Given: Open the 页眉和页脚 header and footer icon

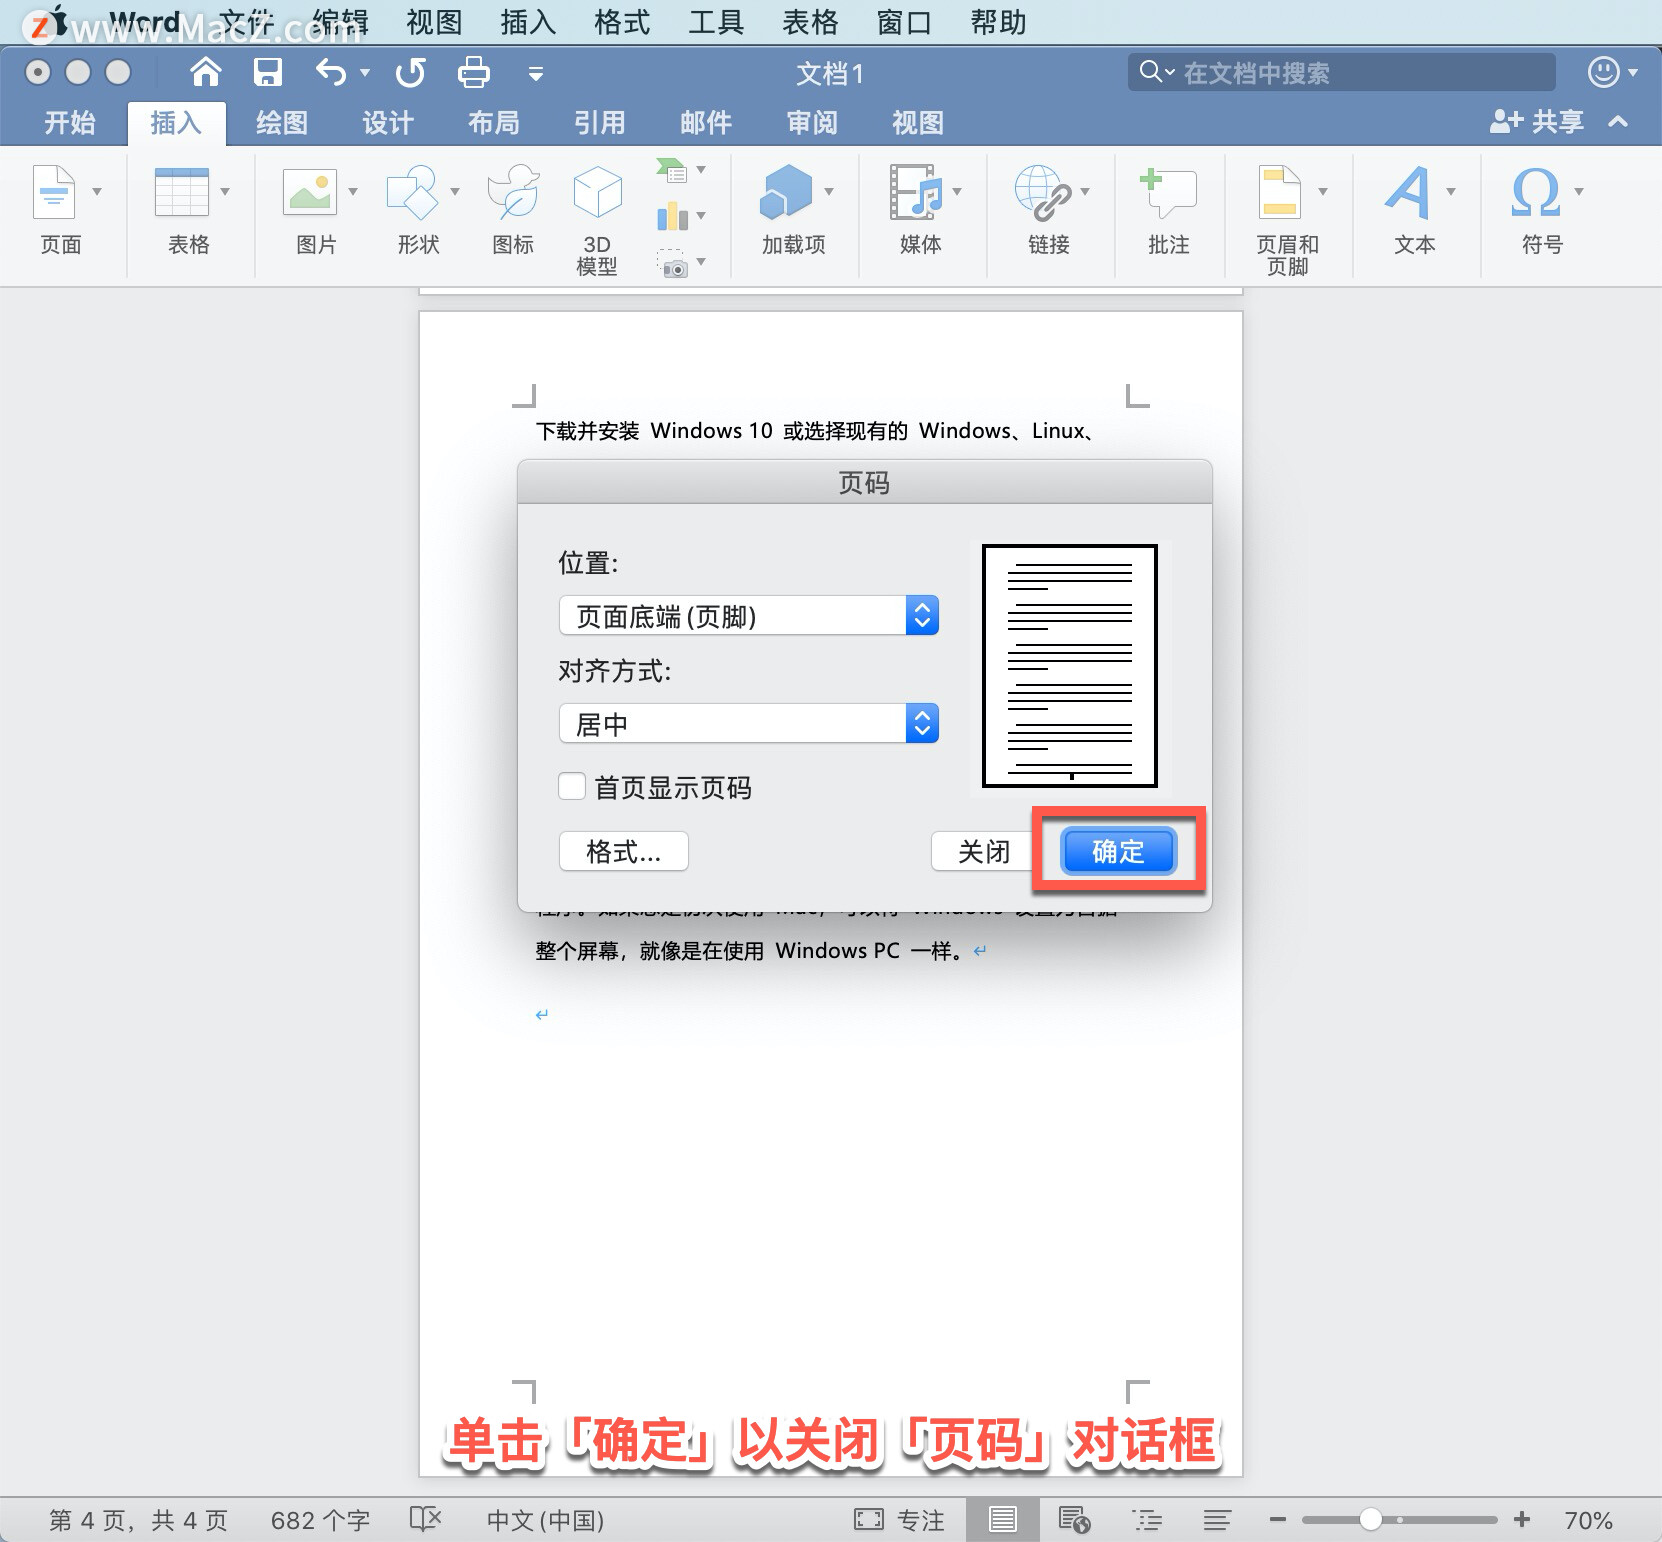Looking at the screenshot, I should 1281,192.
